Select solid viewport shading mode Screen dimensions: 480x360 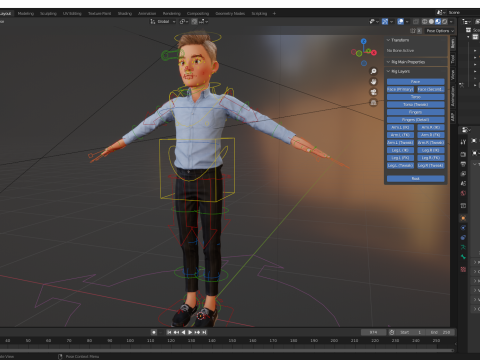point(431,22)
